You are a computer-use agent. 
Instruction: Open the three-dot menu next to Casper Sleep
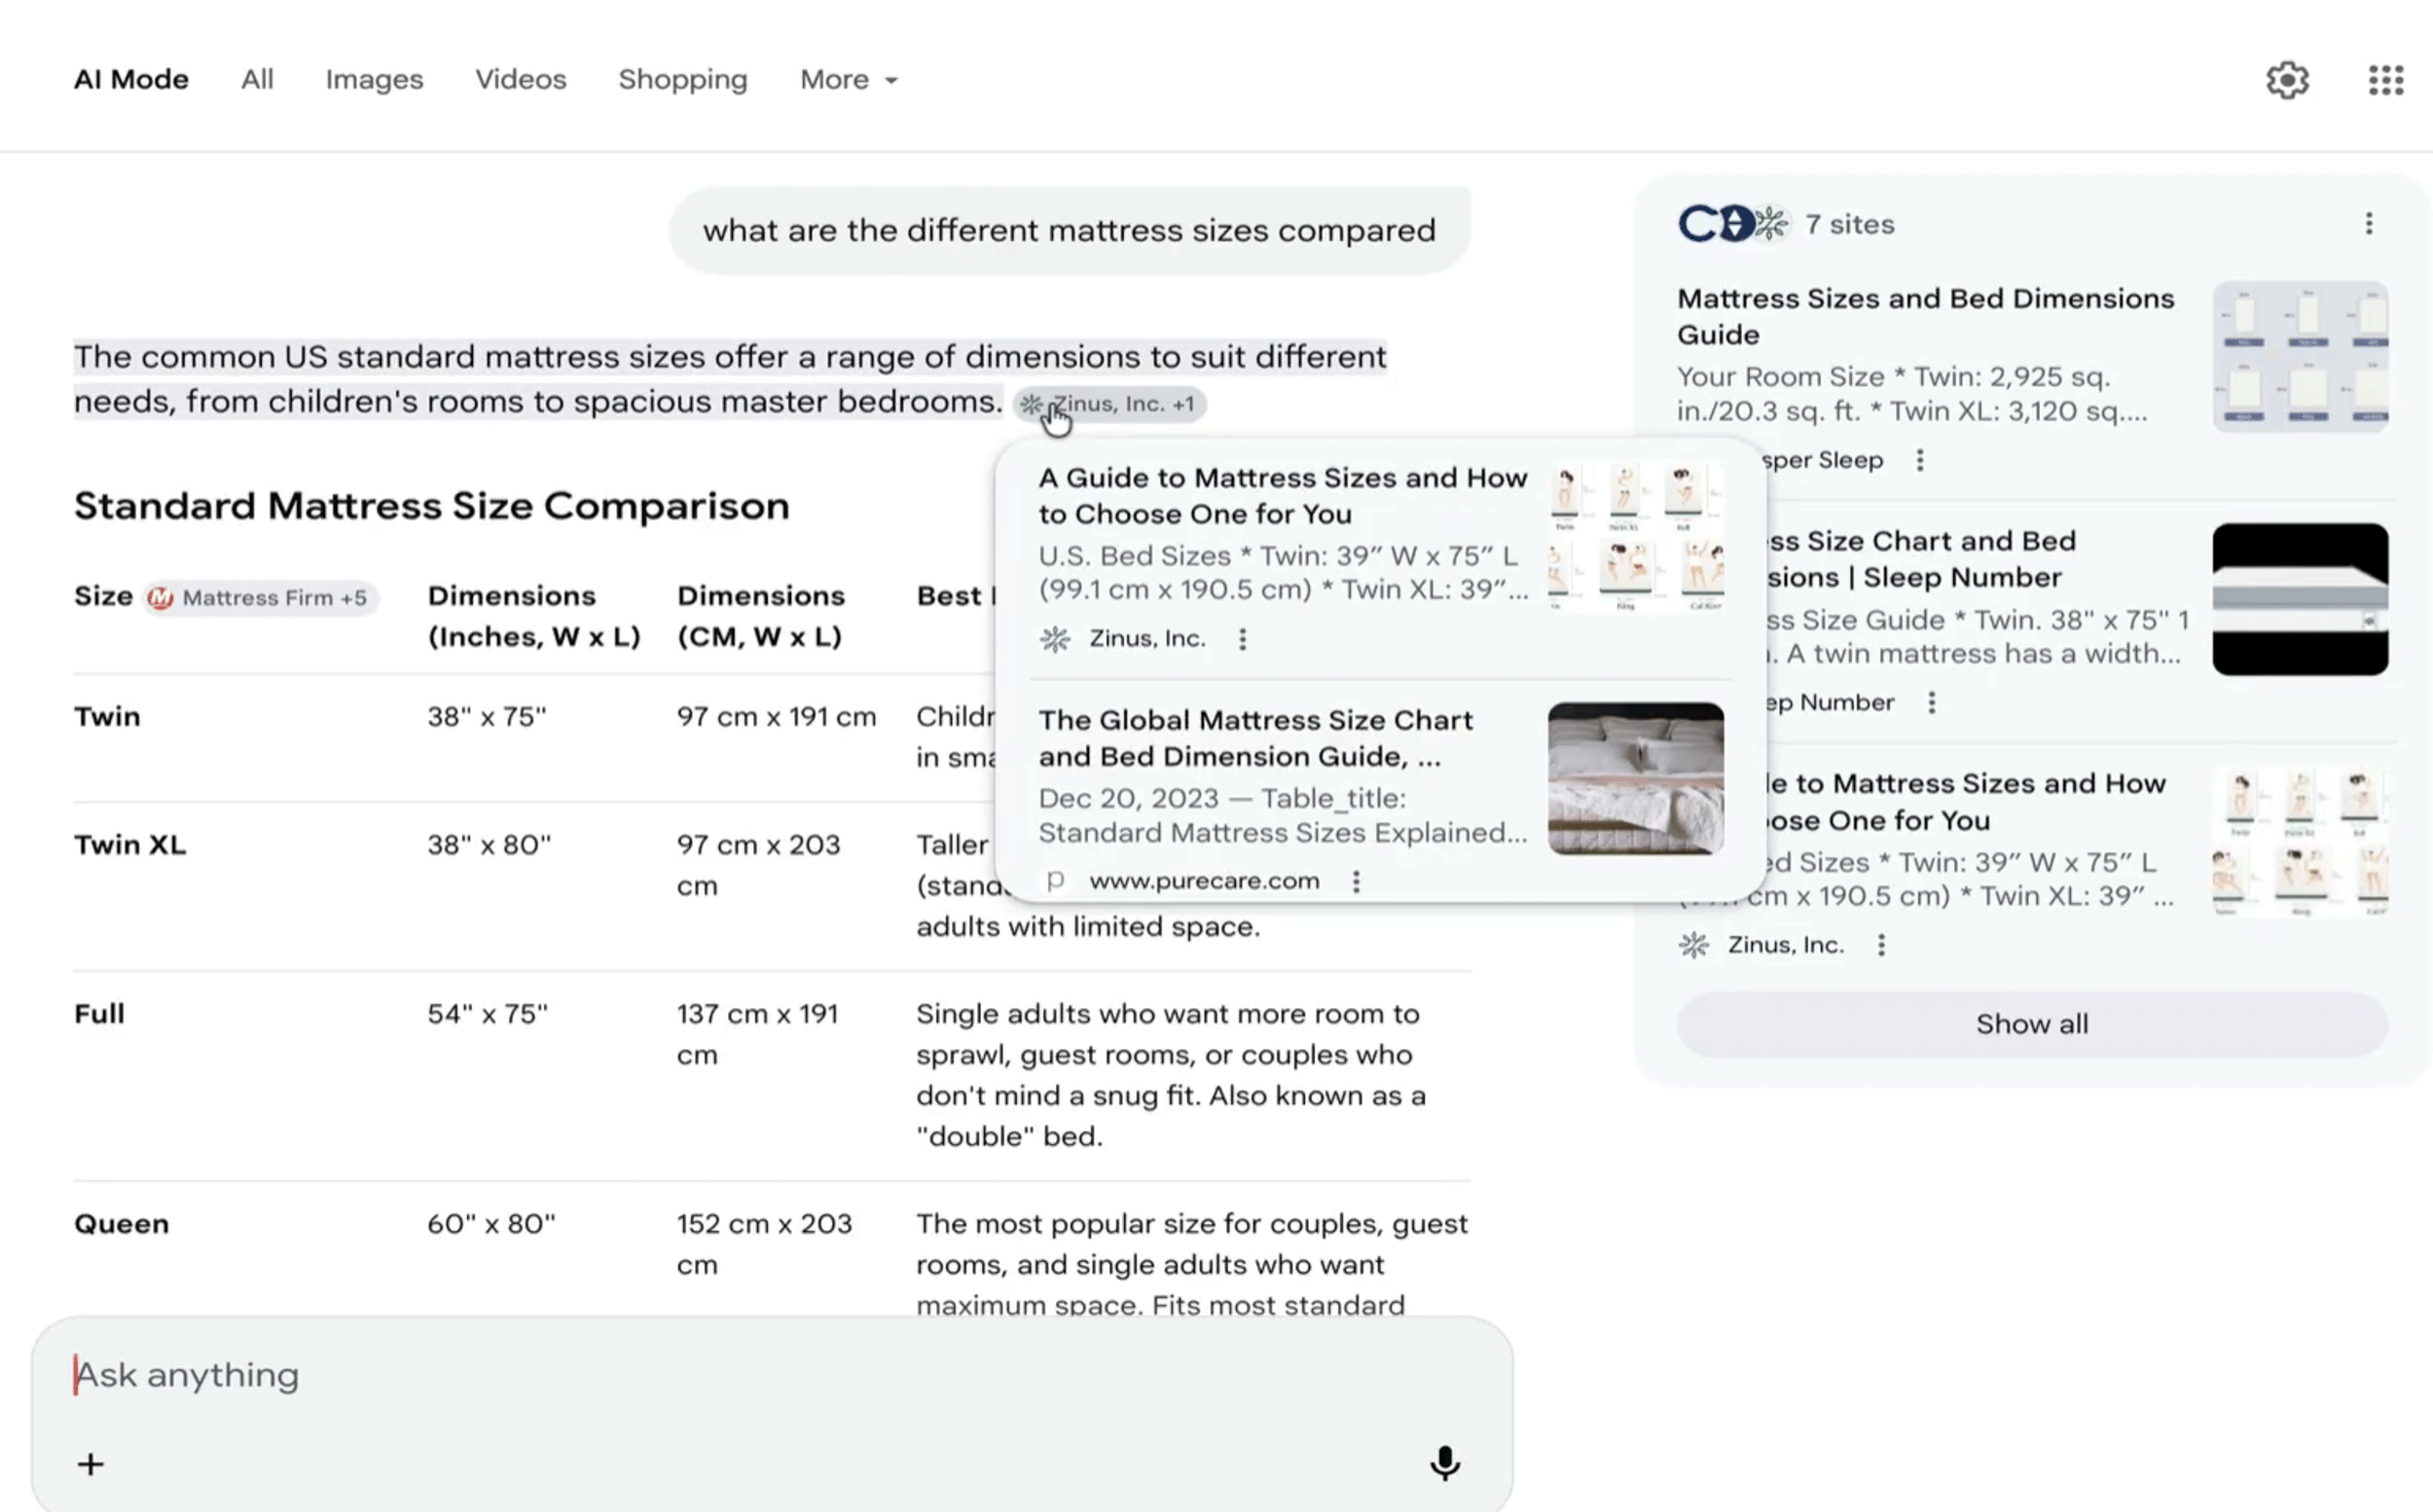point(1921,459)
